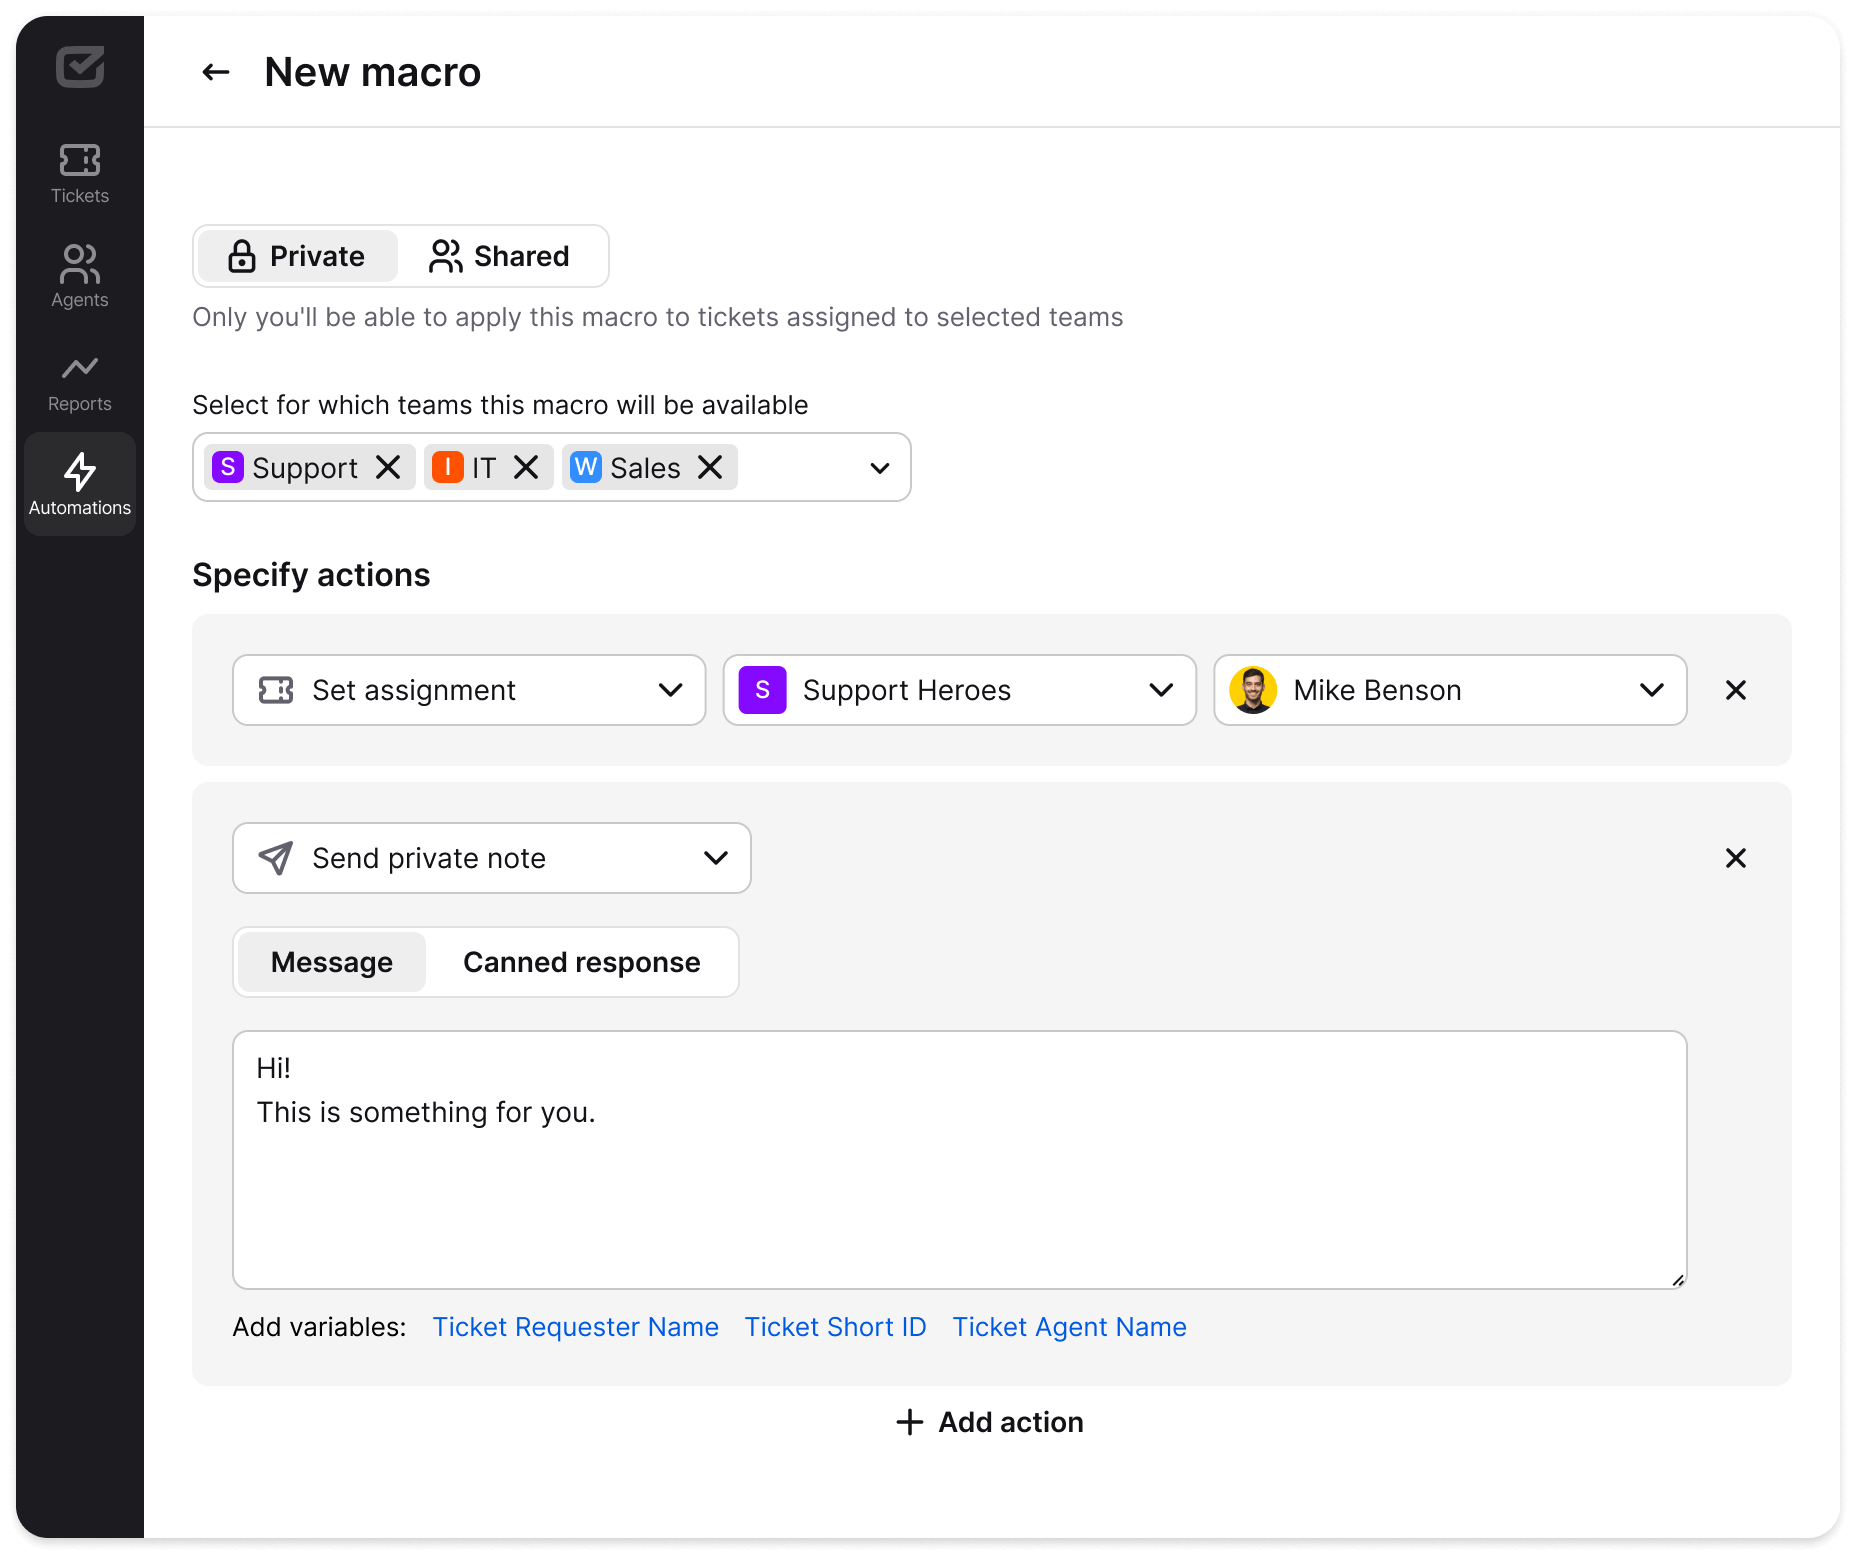Go back with the arrow next to New macro
Viewport: 1856px width, 1556px height.
(x=216, y=72)
